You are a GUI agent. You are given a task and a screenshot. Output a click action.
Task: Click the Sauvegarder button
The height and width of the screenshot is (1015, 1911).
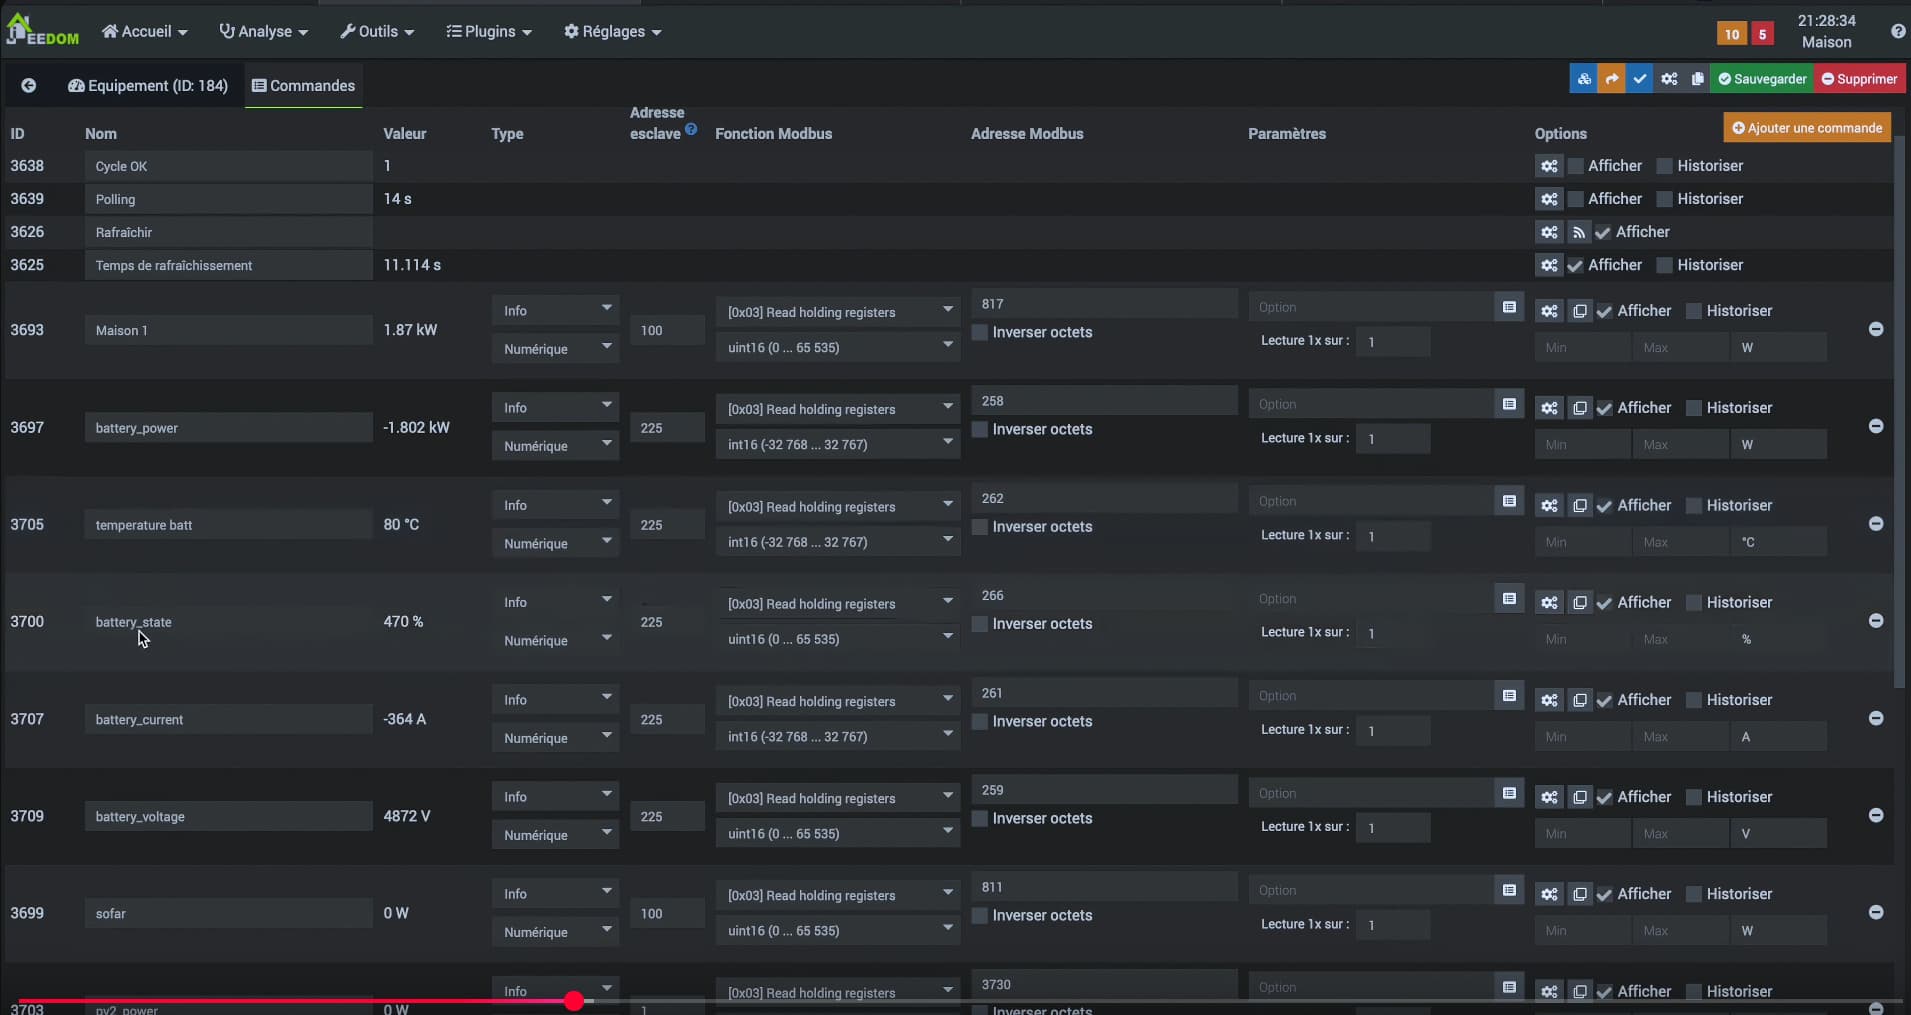1762,79
